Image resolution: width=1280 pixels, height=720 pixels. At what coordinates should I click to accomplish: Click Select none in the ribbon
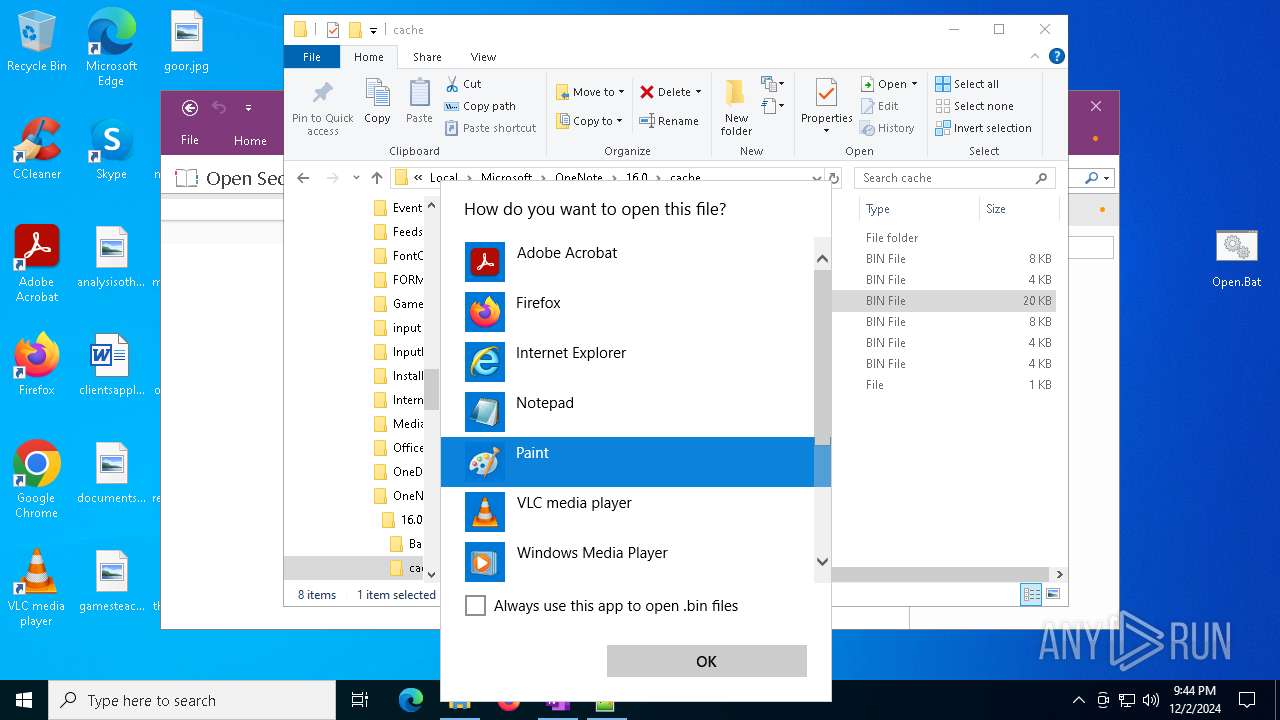(x=974, y=106)
